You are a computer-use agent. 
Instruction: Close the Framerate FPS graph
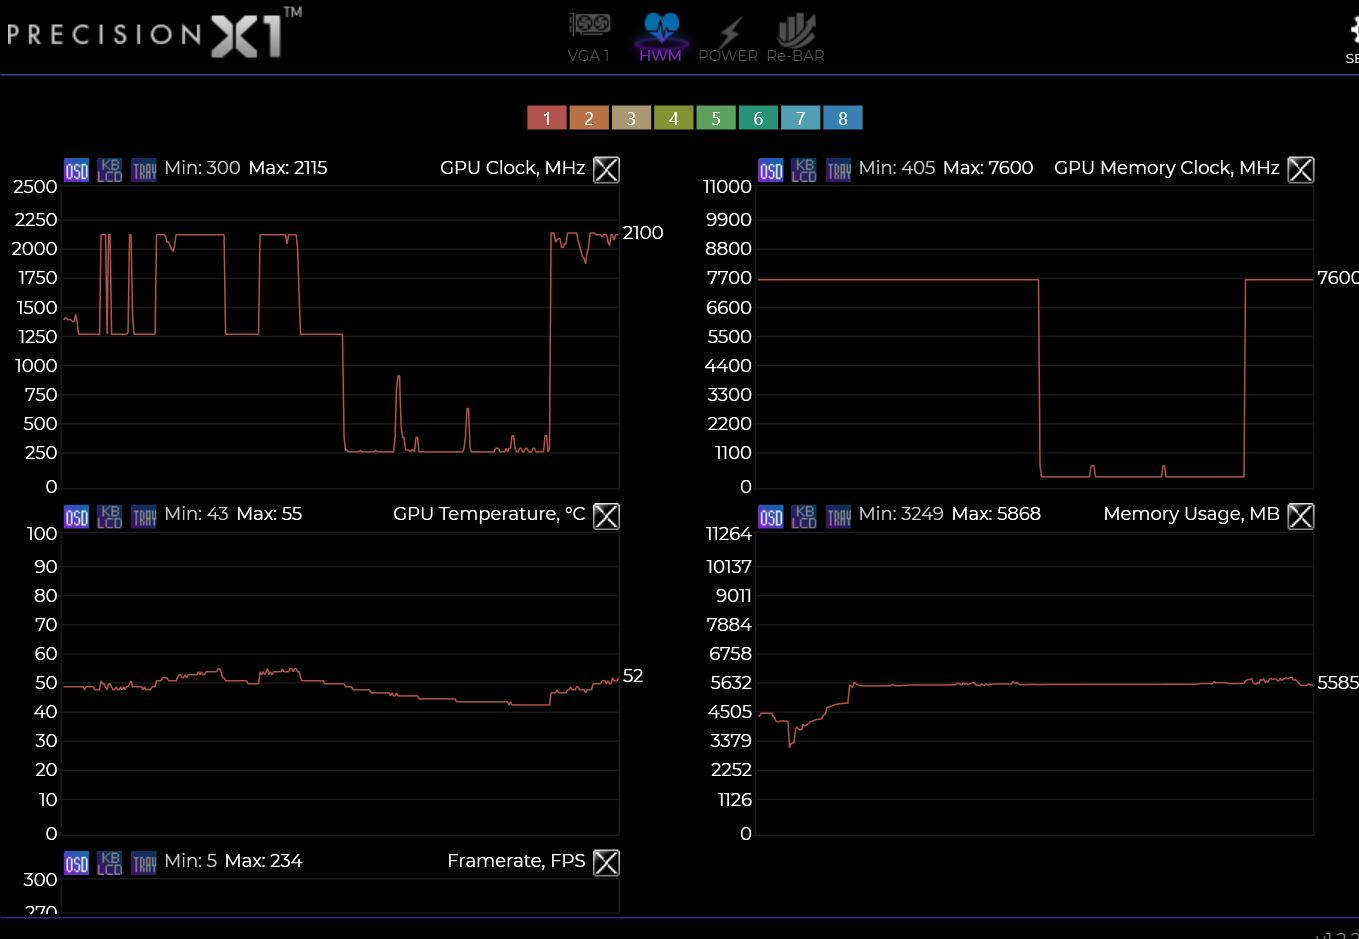pos(606,863)
